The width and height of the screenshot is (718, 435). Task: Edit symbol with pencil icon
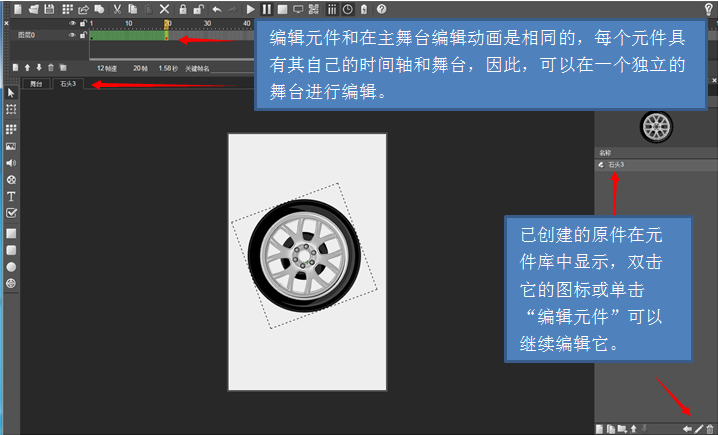(699, 429)
